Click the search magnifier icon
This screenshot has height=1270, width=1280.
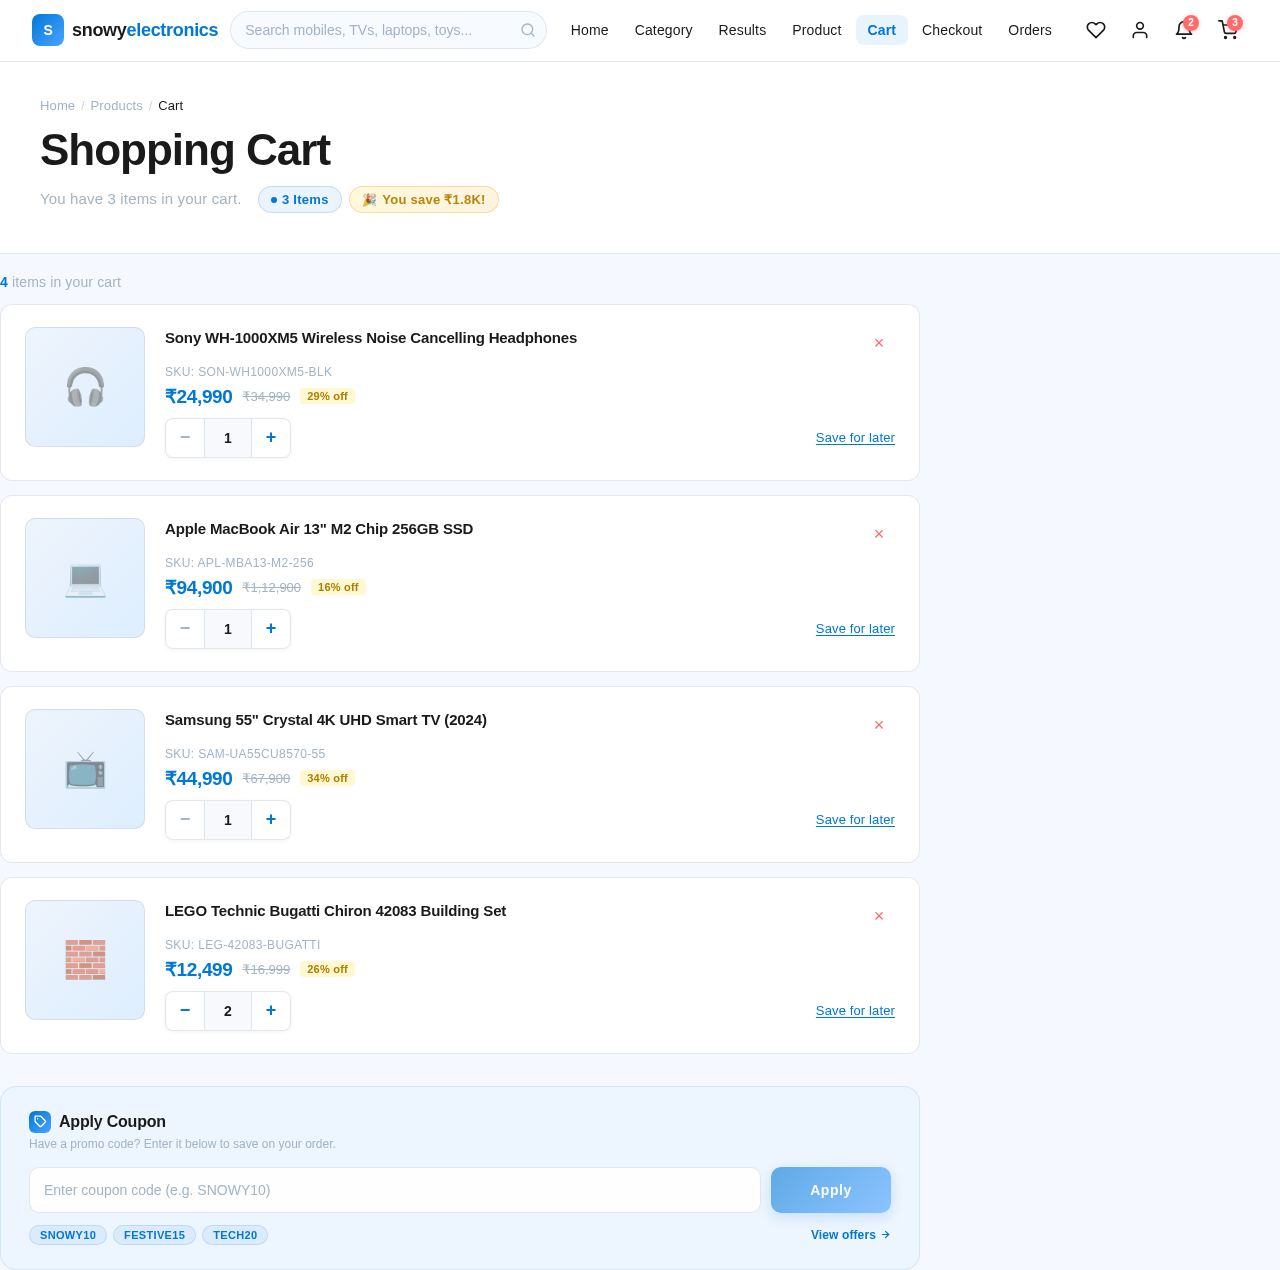pyautogui.click(x=528, y=30)
